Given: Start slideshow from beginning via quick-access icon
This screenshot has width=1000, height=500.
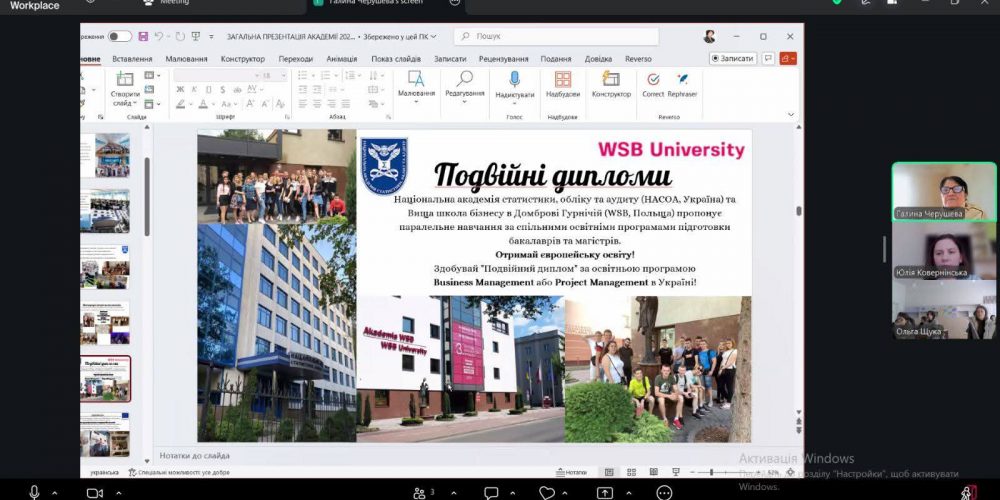Looking at the screenshot, I should (196, 36).
